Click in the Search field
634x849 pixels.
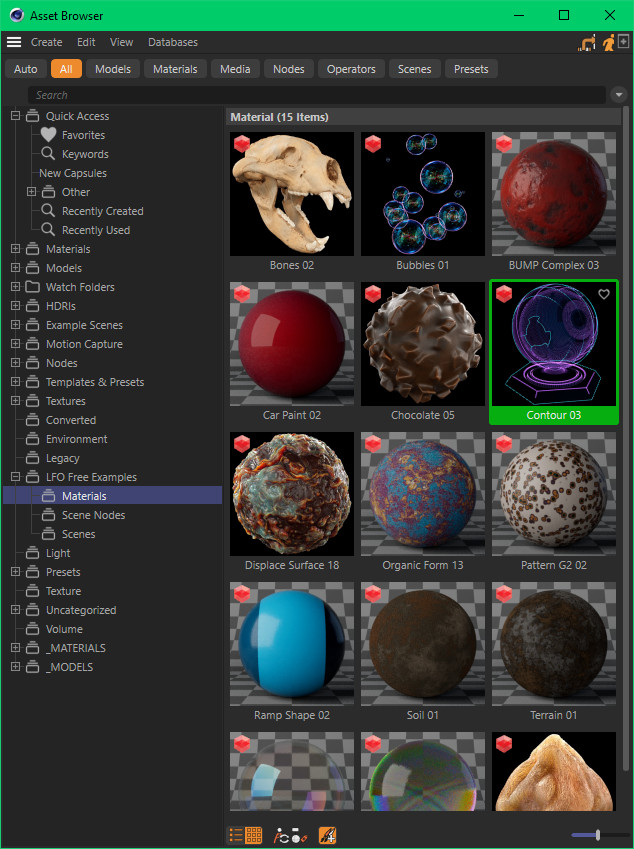point(317,95)
